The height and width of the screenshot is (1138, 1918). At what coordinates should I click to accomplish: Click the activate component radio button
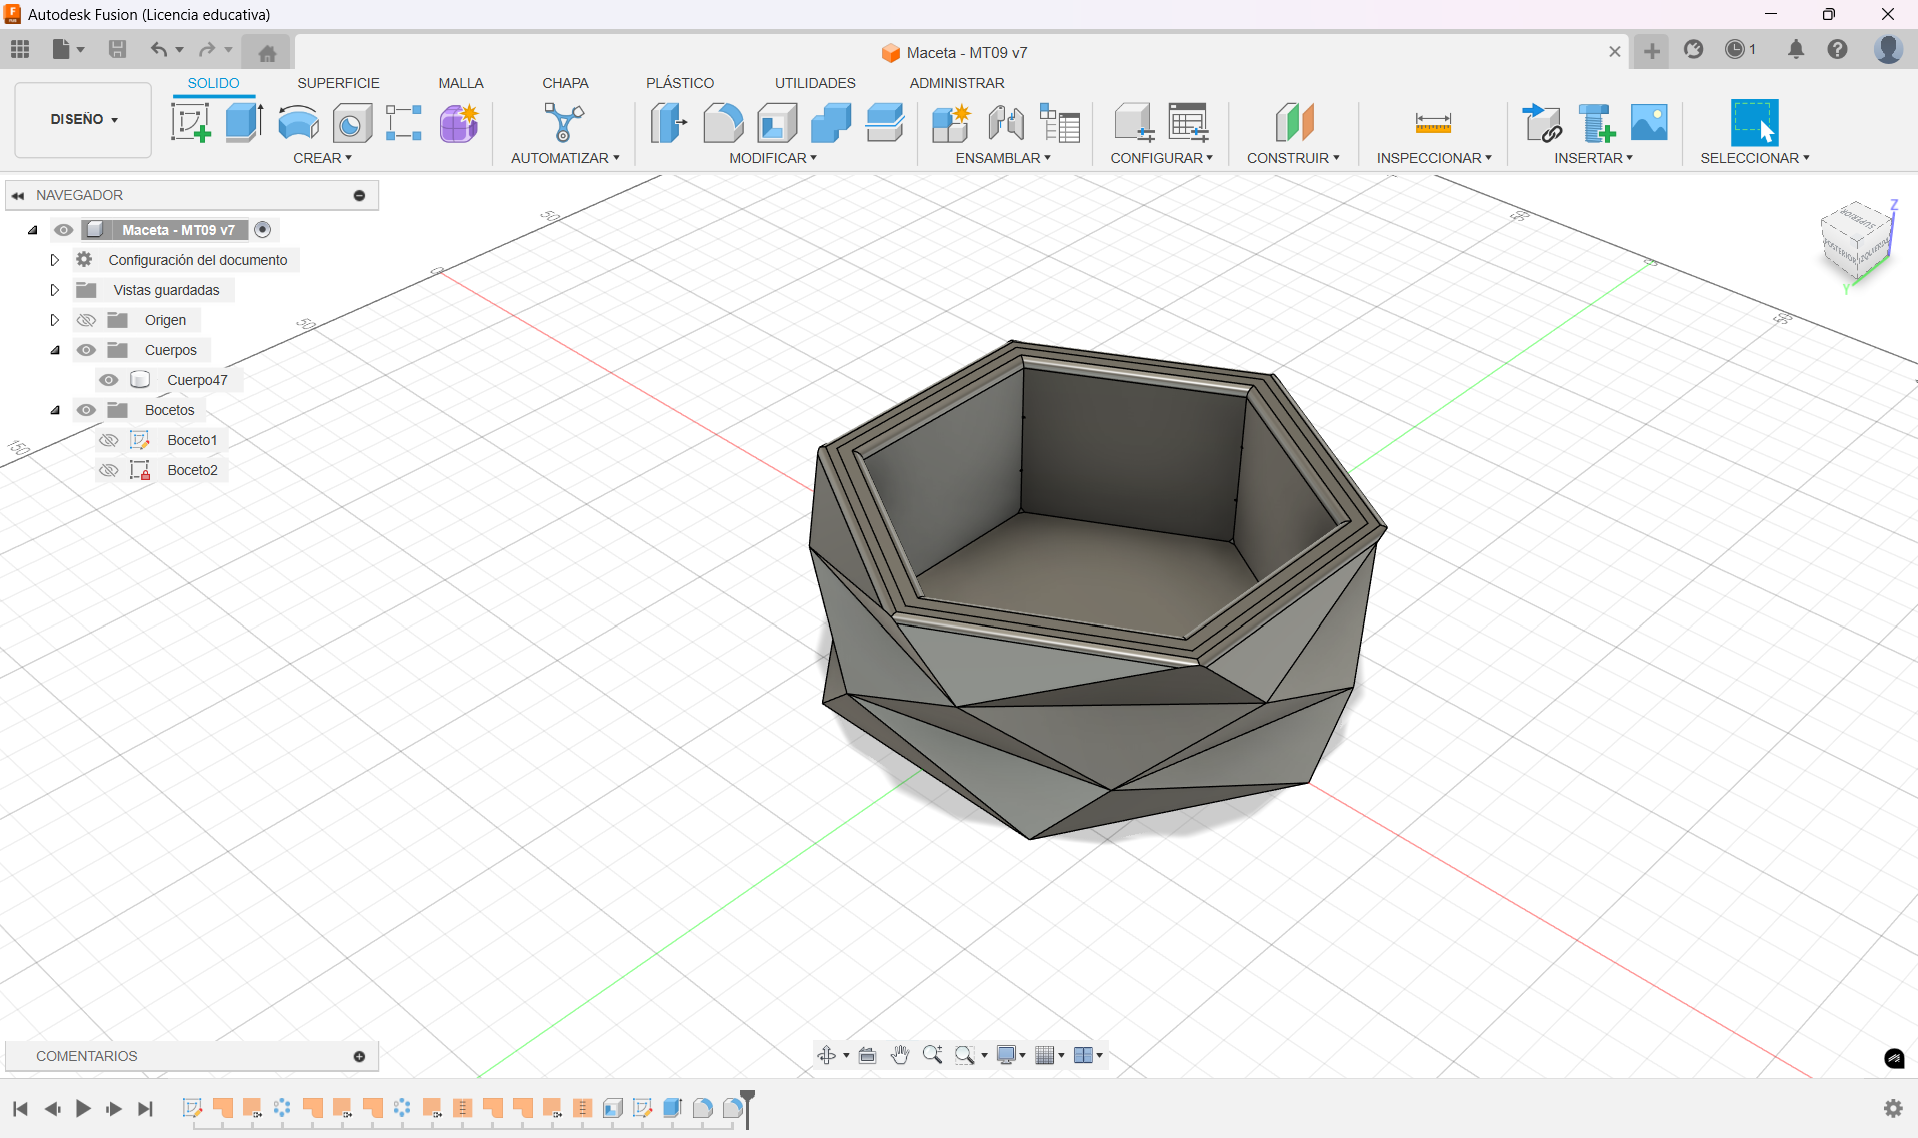263,230
